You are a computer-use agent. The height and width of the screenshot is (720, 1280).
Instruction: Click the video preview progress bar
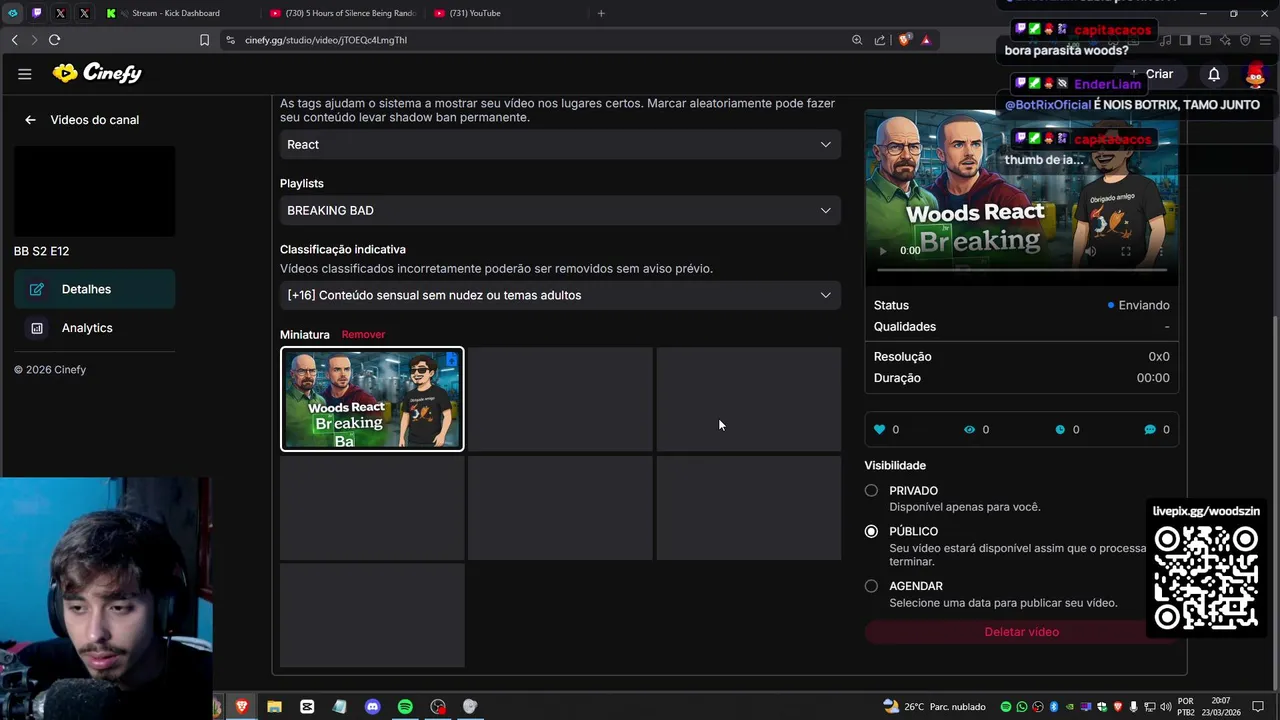click(x=1021, y=270)
